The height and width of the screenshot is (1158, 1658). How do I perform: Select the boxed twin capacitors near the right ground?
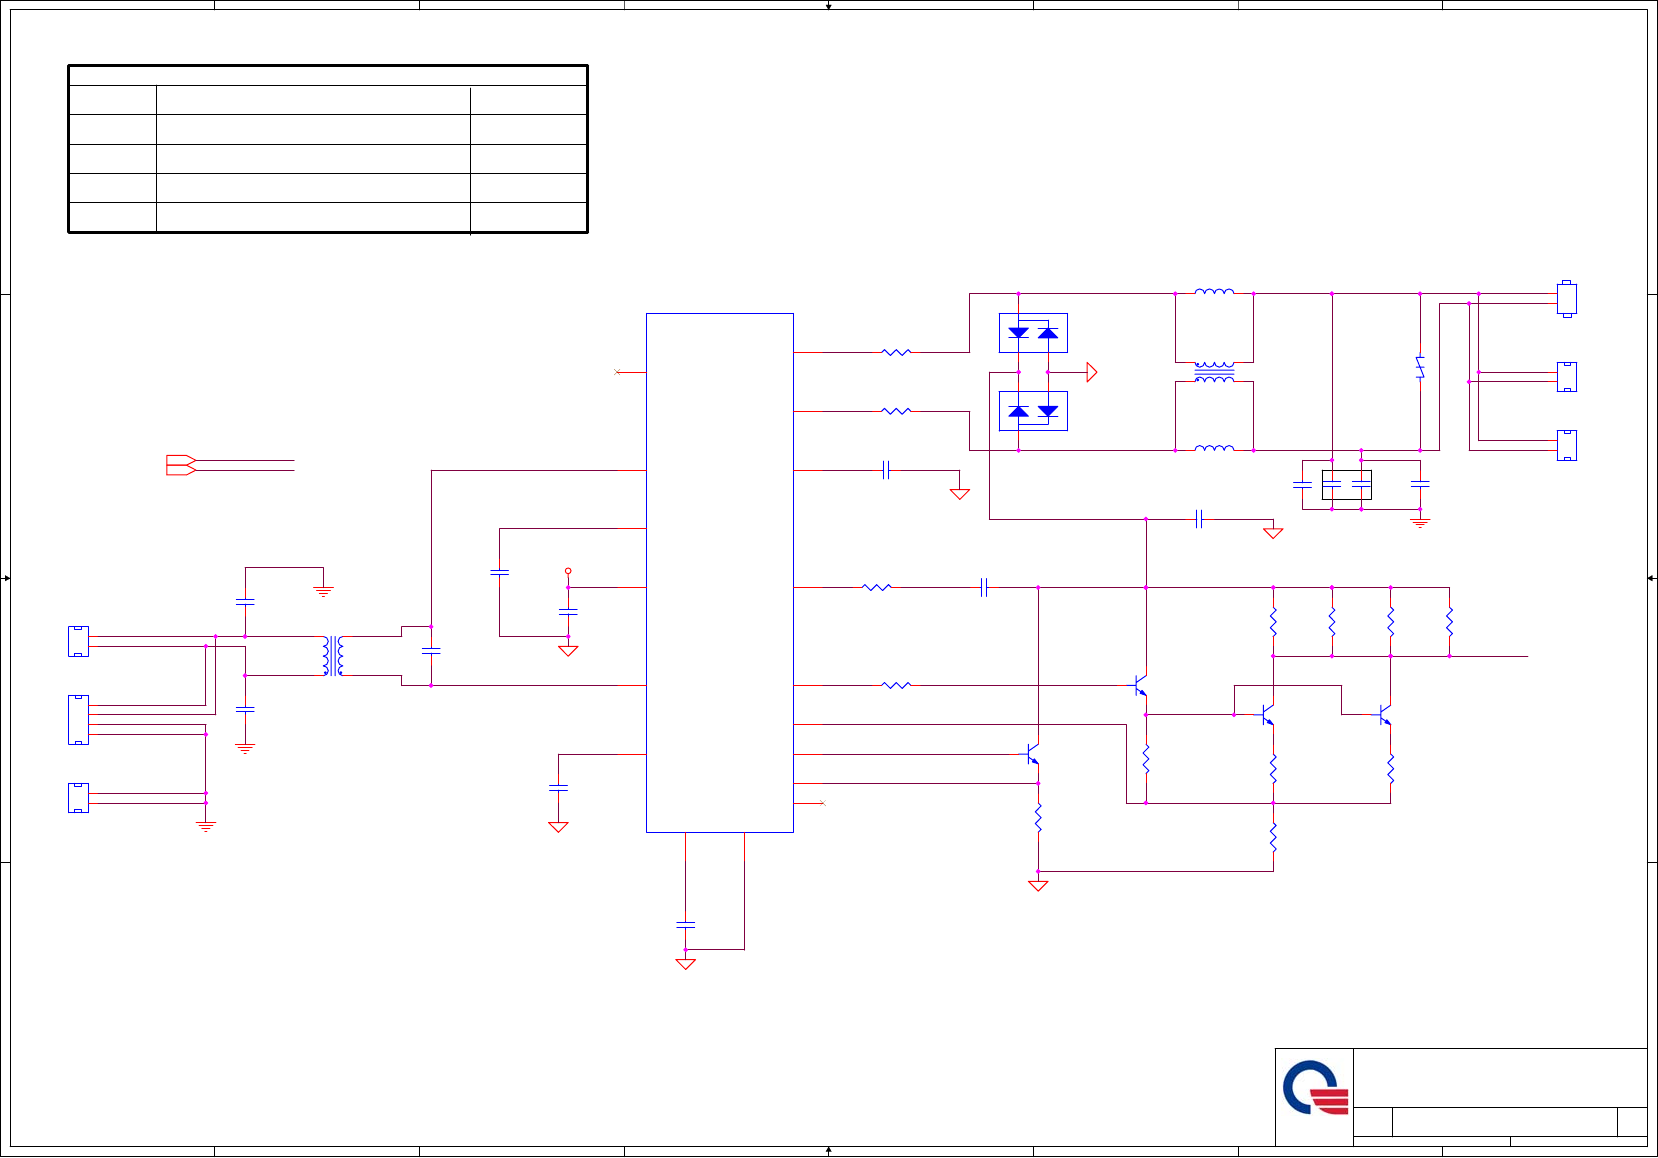(x=1347, y=485)
